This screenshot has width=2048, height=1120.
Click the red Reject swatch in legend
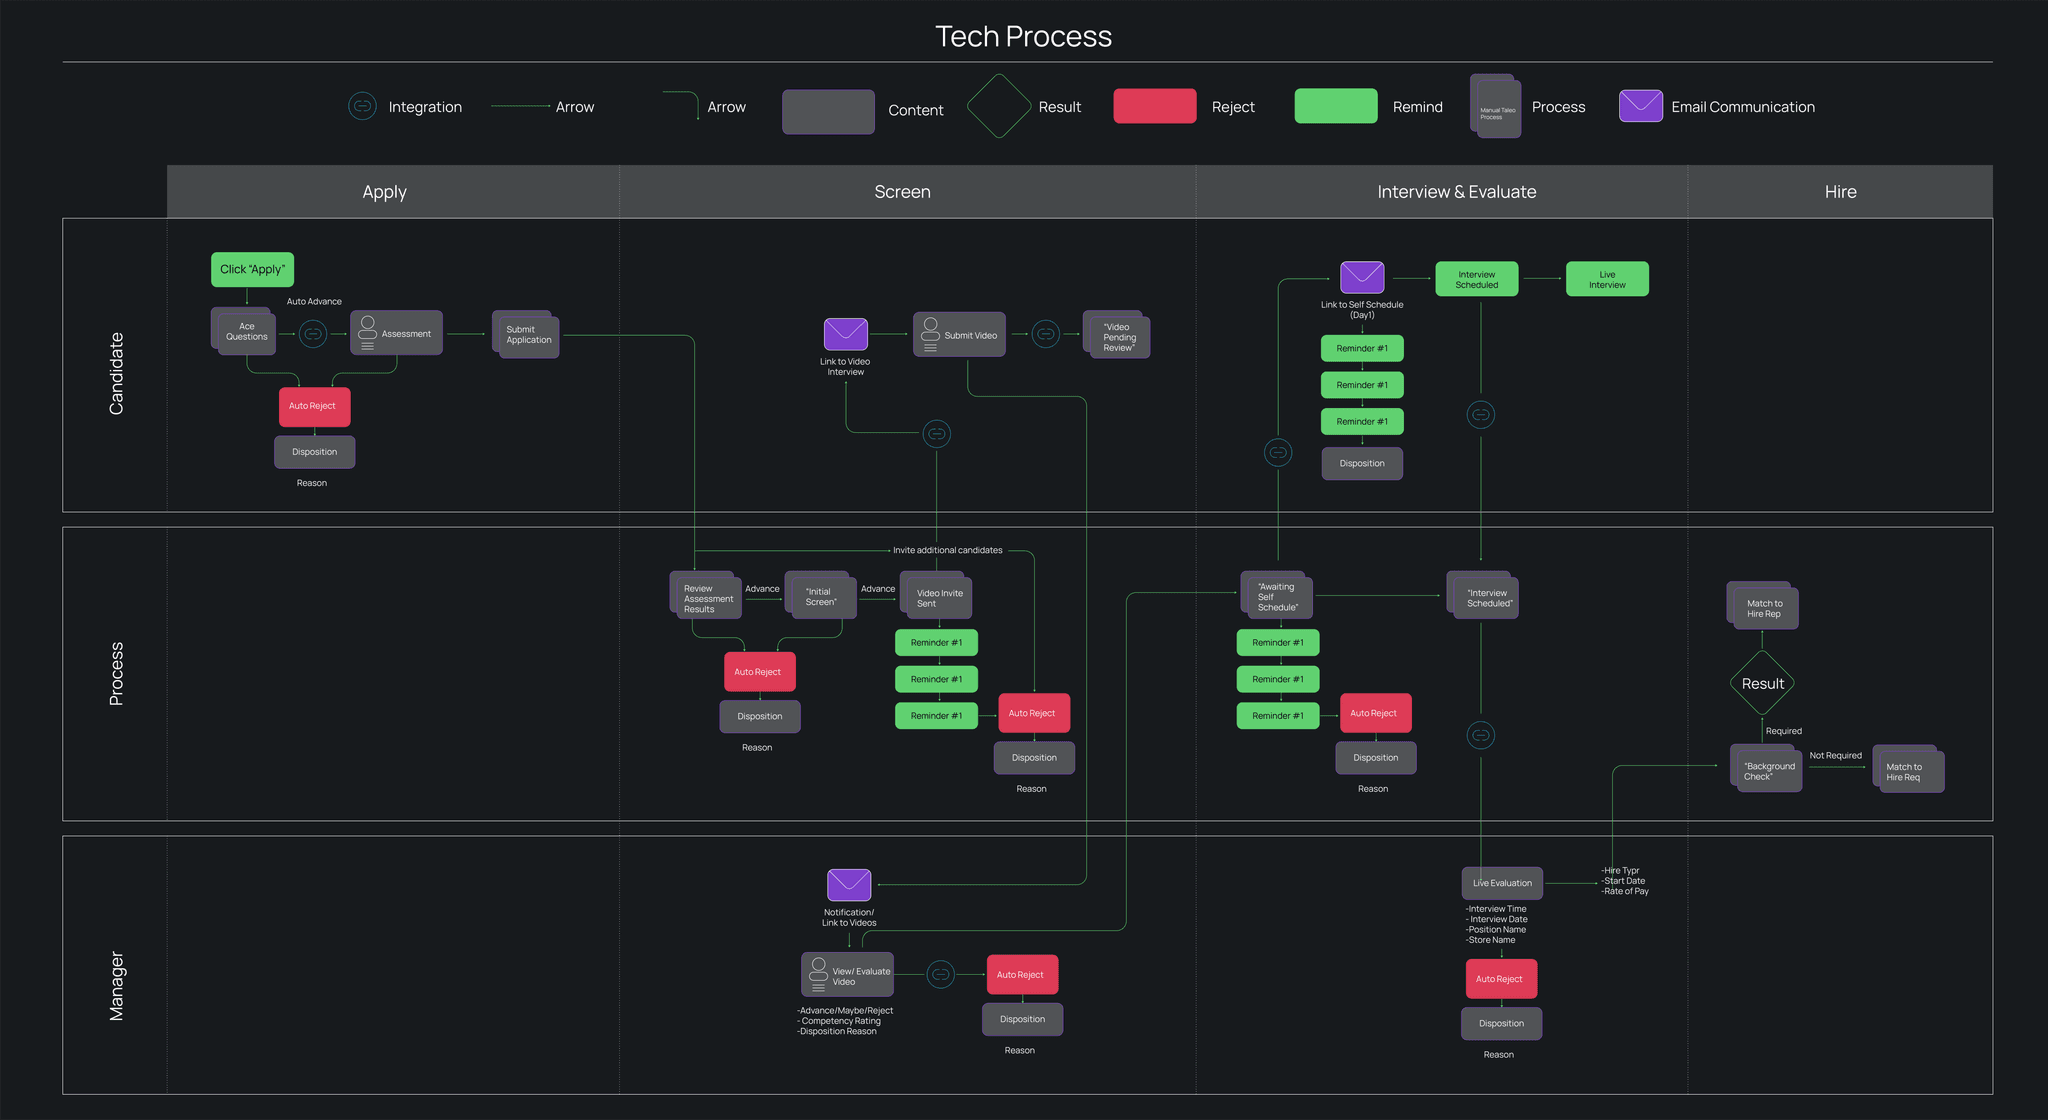pos(1155,106)
